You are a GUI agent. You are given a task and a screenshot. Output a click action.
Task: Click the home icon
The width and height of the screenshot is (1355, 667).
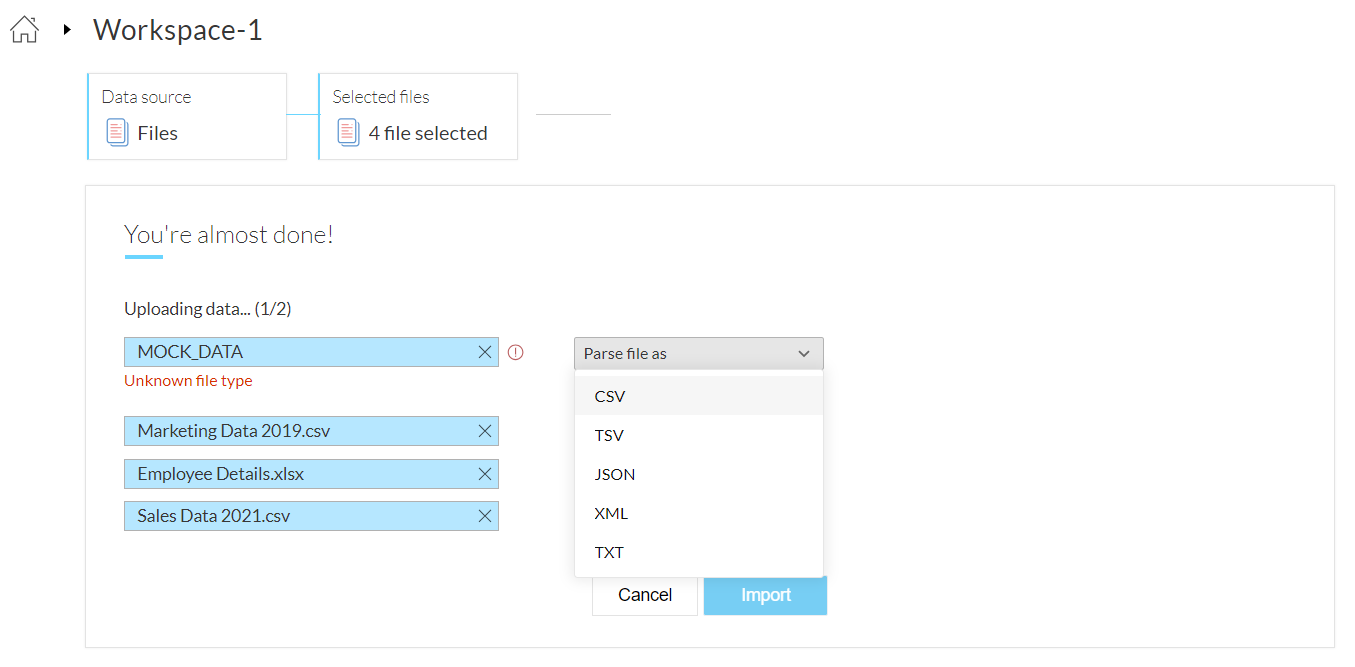(24, 30)
